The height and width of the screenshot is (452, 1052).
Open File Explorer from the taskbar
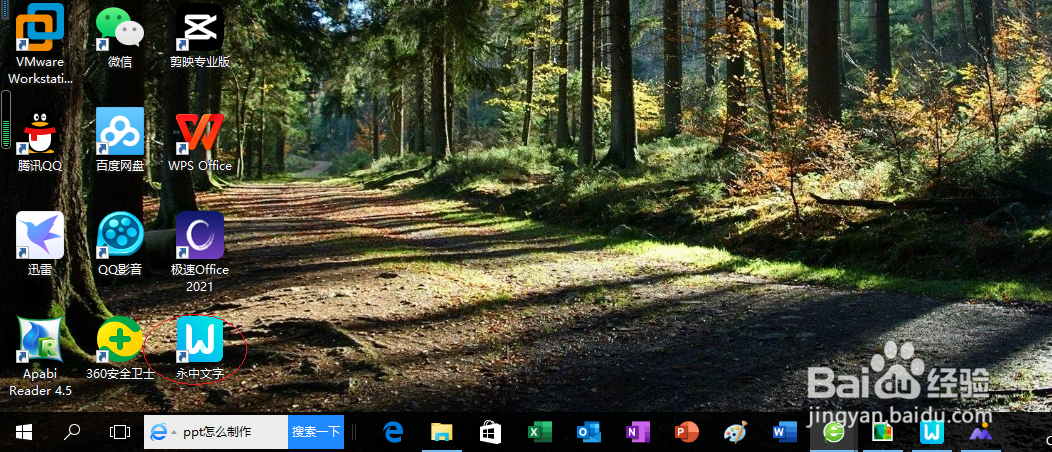[441, 432]
